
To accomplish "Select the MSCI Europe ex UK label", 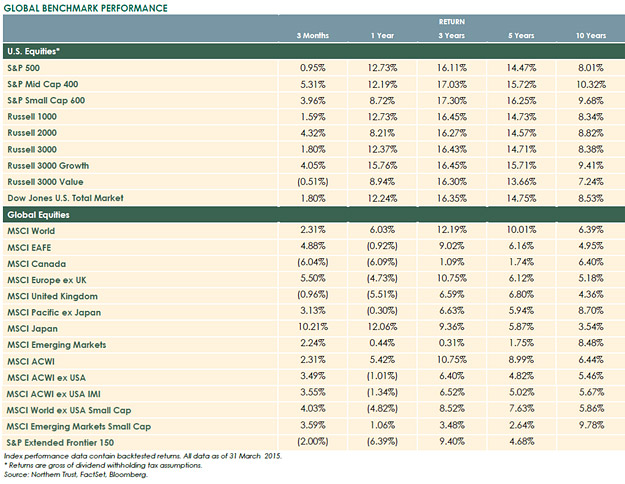I will [x=47, y=280].
